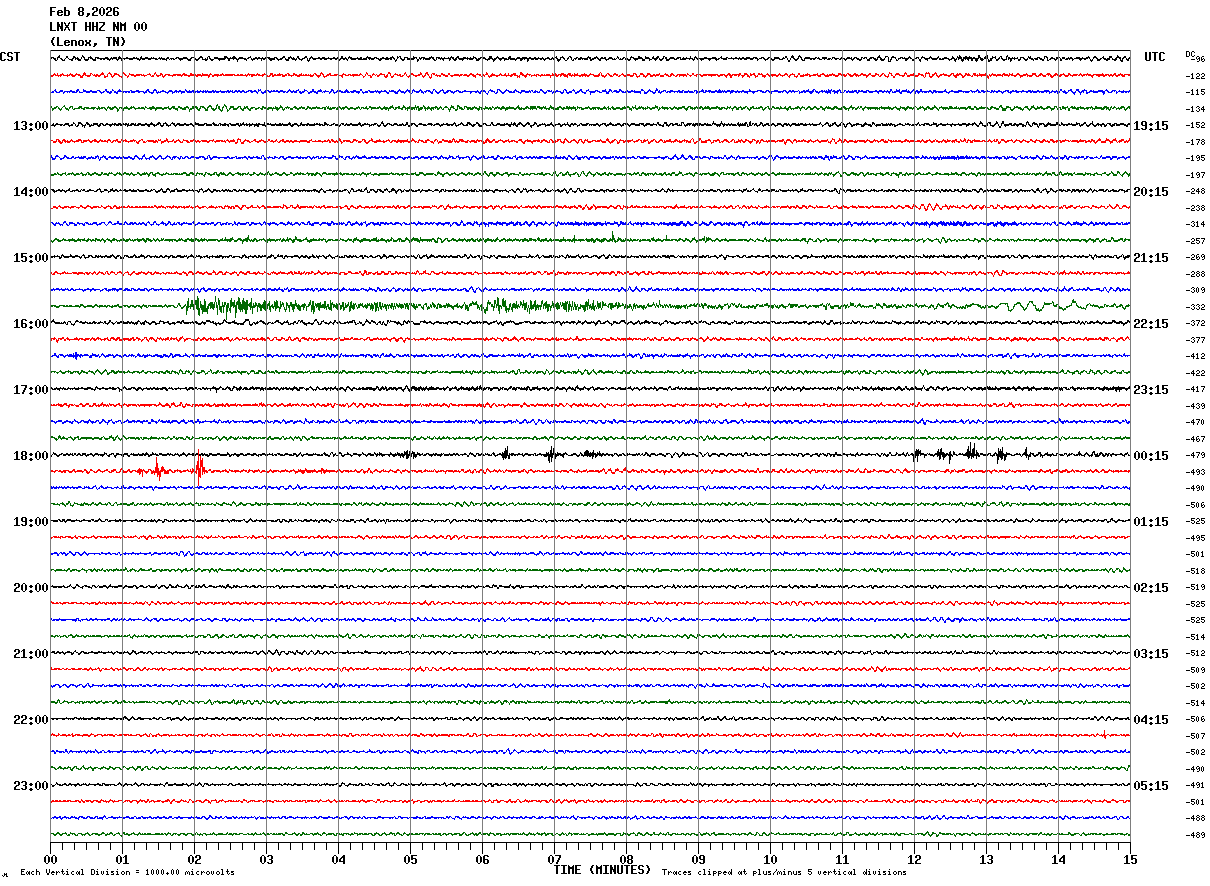The height and width of the screenshot is (886, 1210).
Task: Click minute axis tick label 01
Action: 122,859
